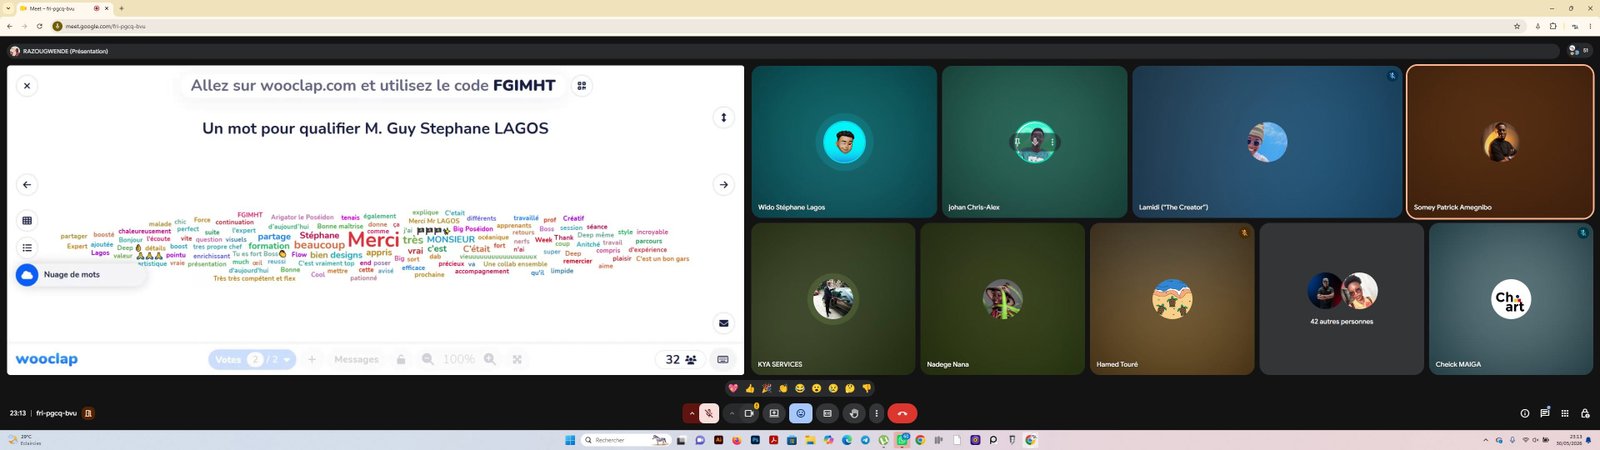
Task: Show the Wooclap QR code icon
Action: point(581,86)
